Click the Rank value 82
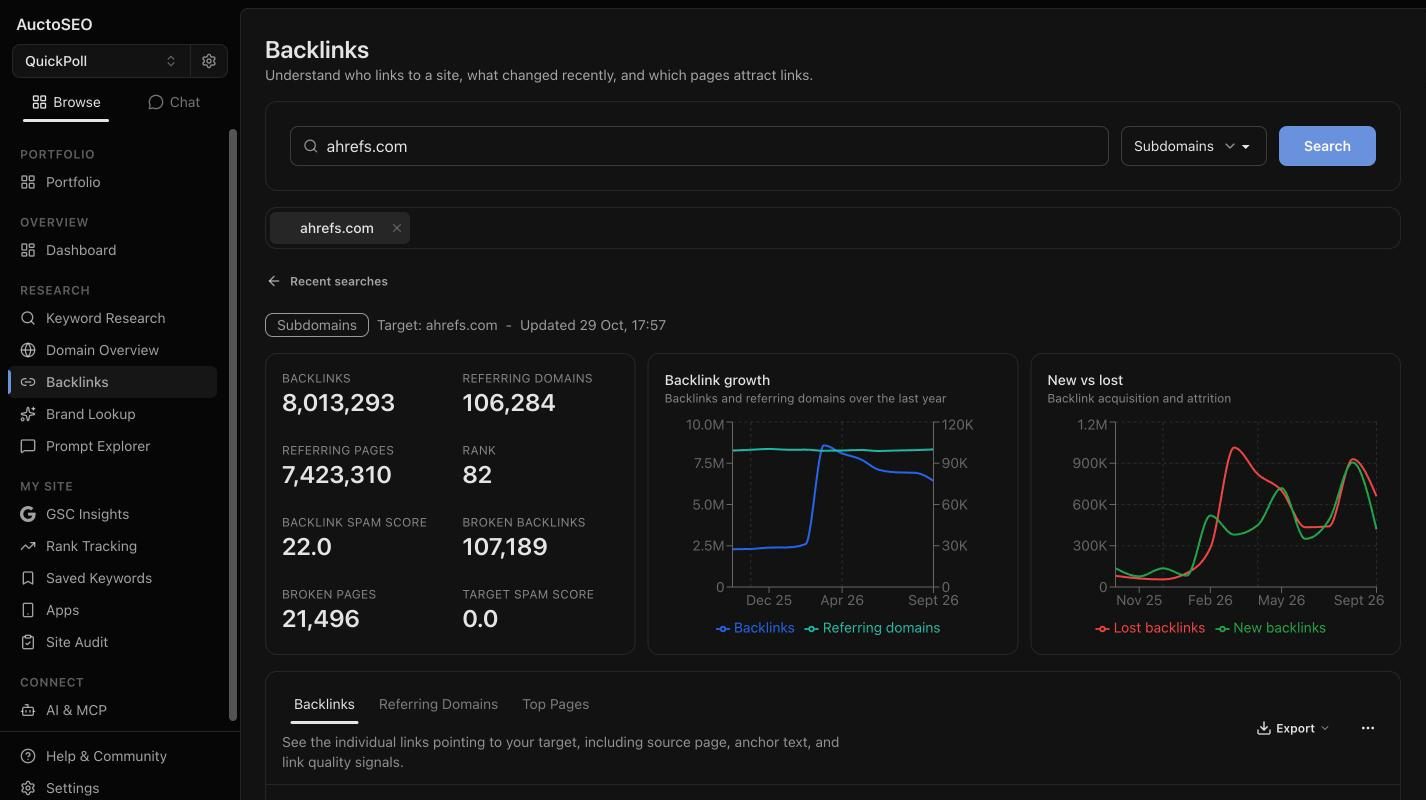This screenshot has width=1426, height=800. click(x=477, y=475)
